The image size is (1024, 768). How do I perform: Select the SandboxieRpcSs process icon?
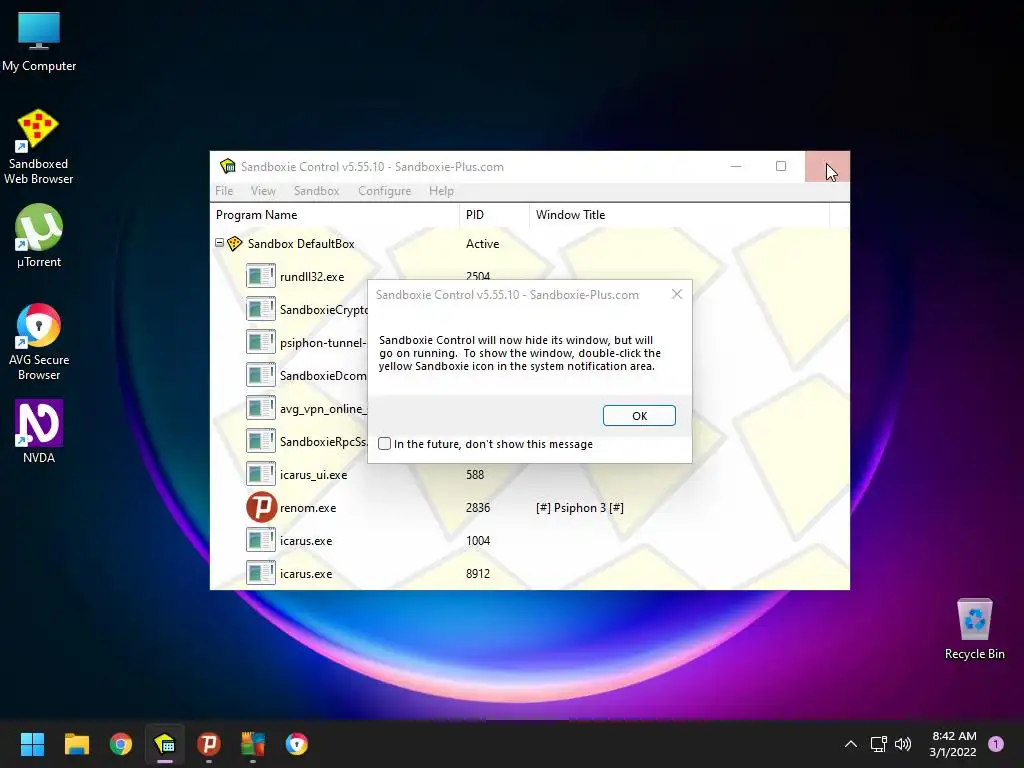tap(261, 441)
